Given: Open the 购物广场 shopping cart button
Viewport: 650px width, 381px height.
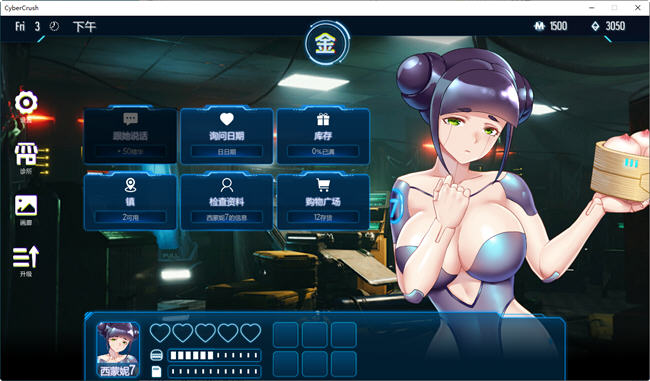Looking at the screenshot, I should [323, 201].
